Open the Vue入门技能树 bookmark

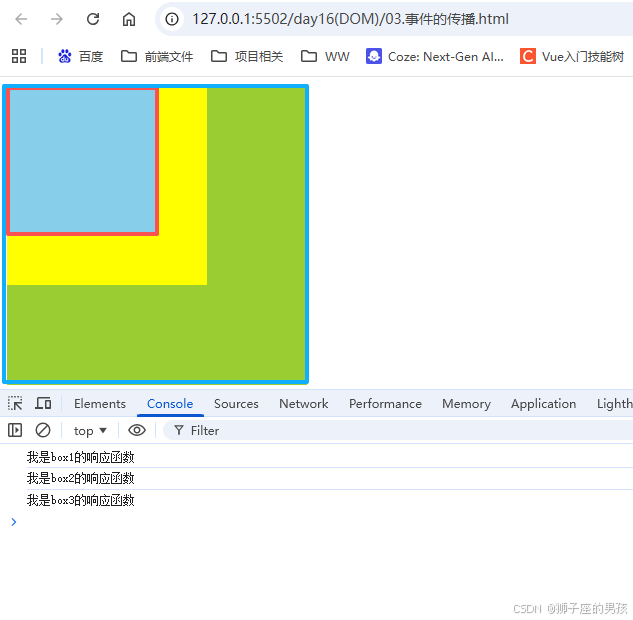(x=572, y=56)
